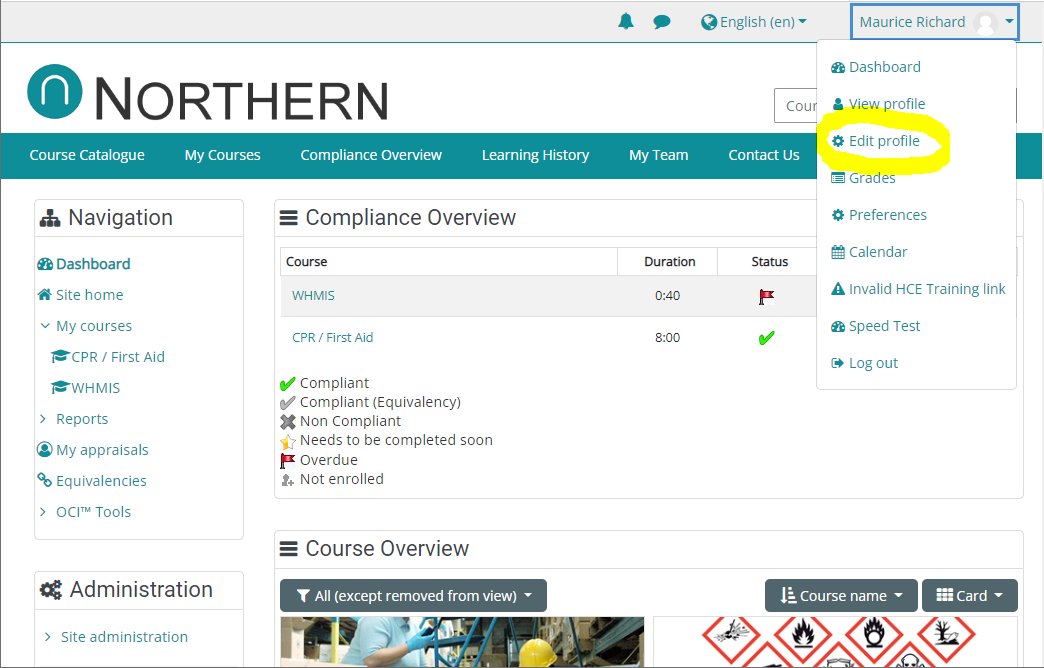Viewport: 1044px width, 668px height.
Task: Click the Site home house icon
Action: click(x=45, y=295)
